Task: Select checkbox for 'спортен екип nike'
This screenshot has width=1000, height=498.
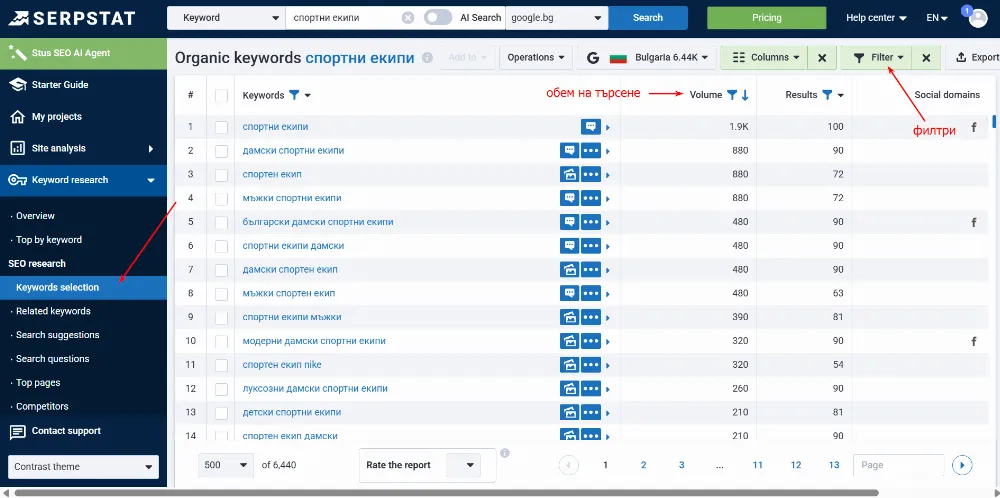Action: click(221, 365)
